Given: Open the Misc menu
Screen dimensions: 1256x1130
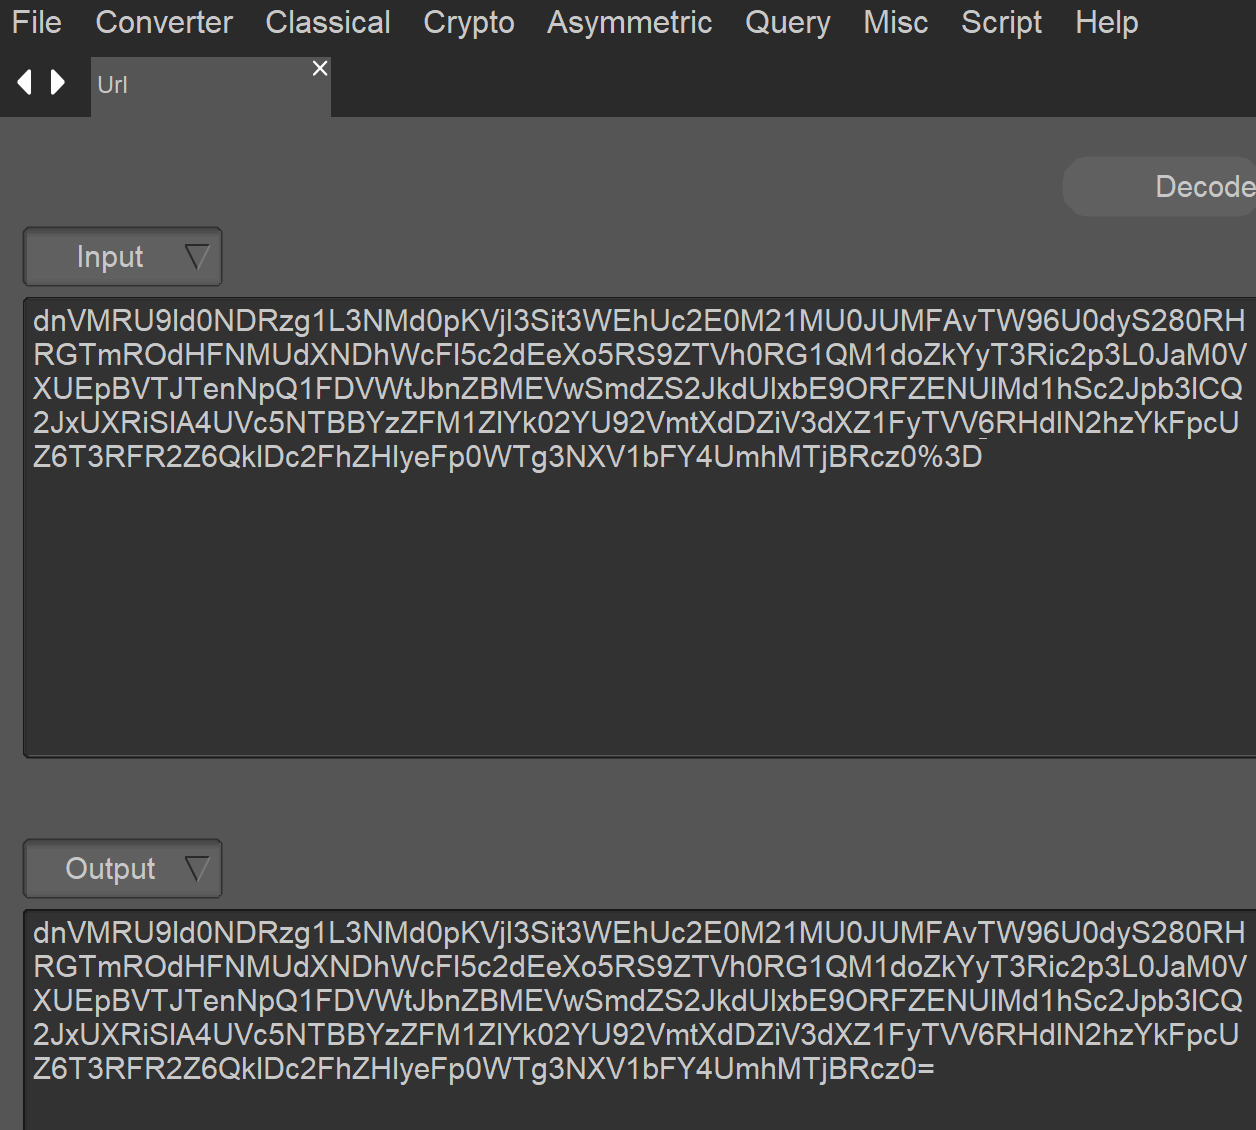Looking at the screenshot, I should point(896,22).
